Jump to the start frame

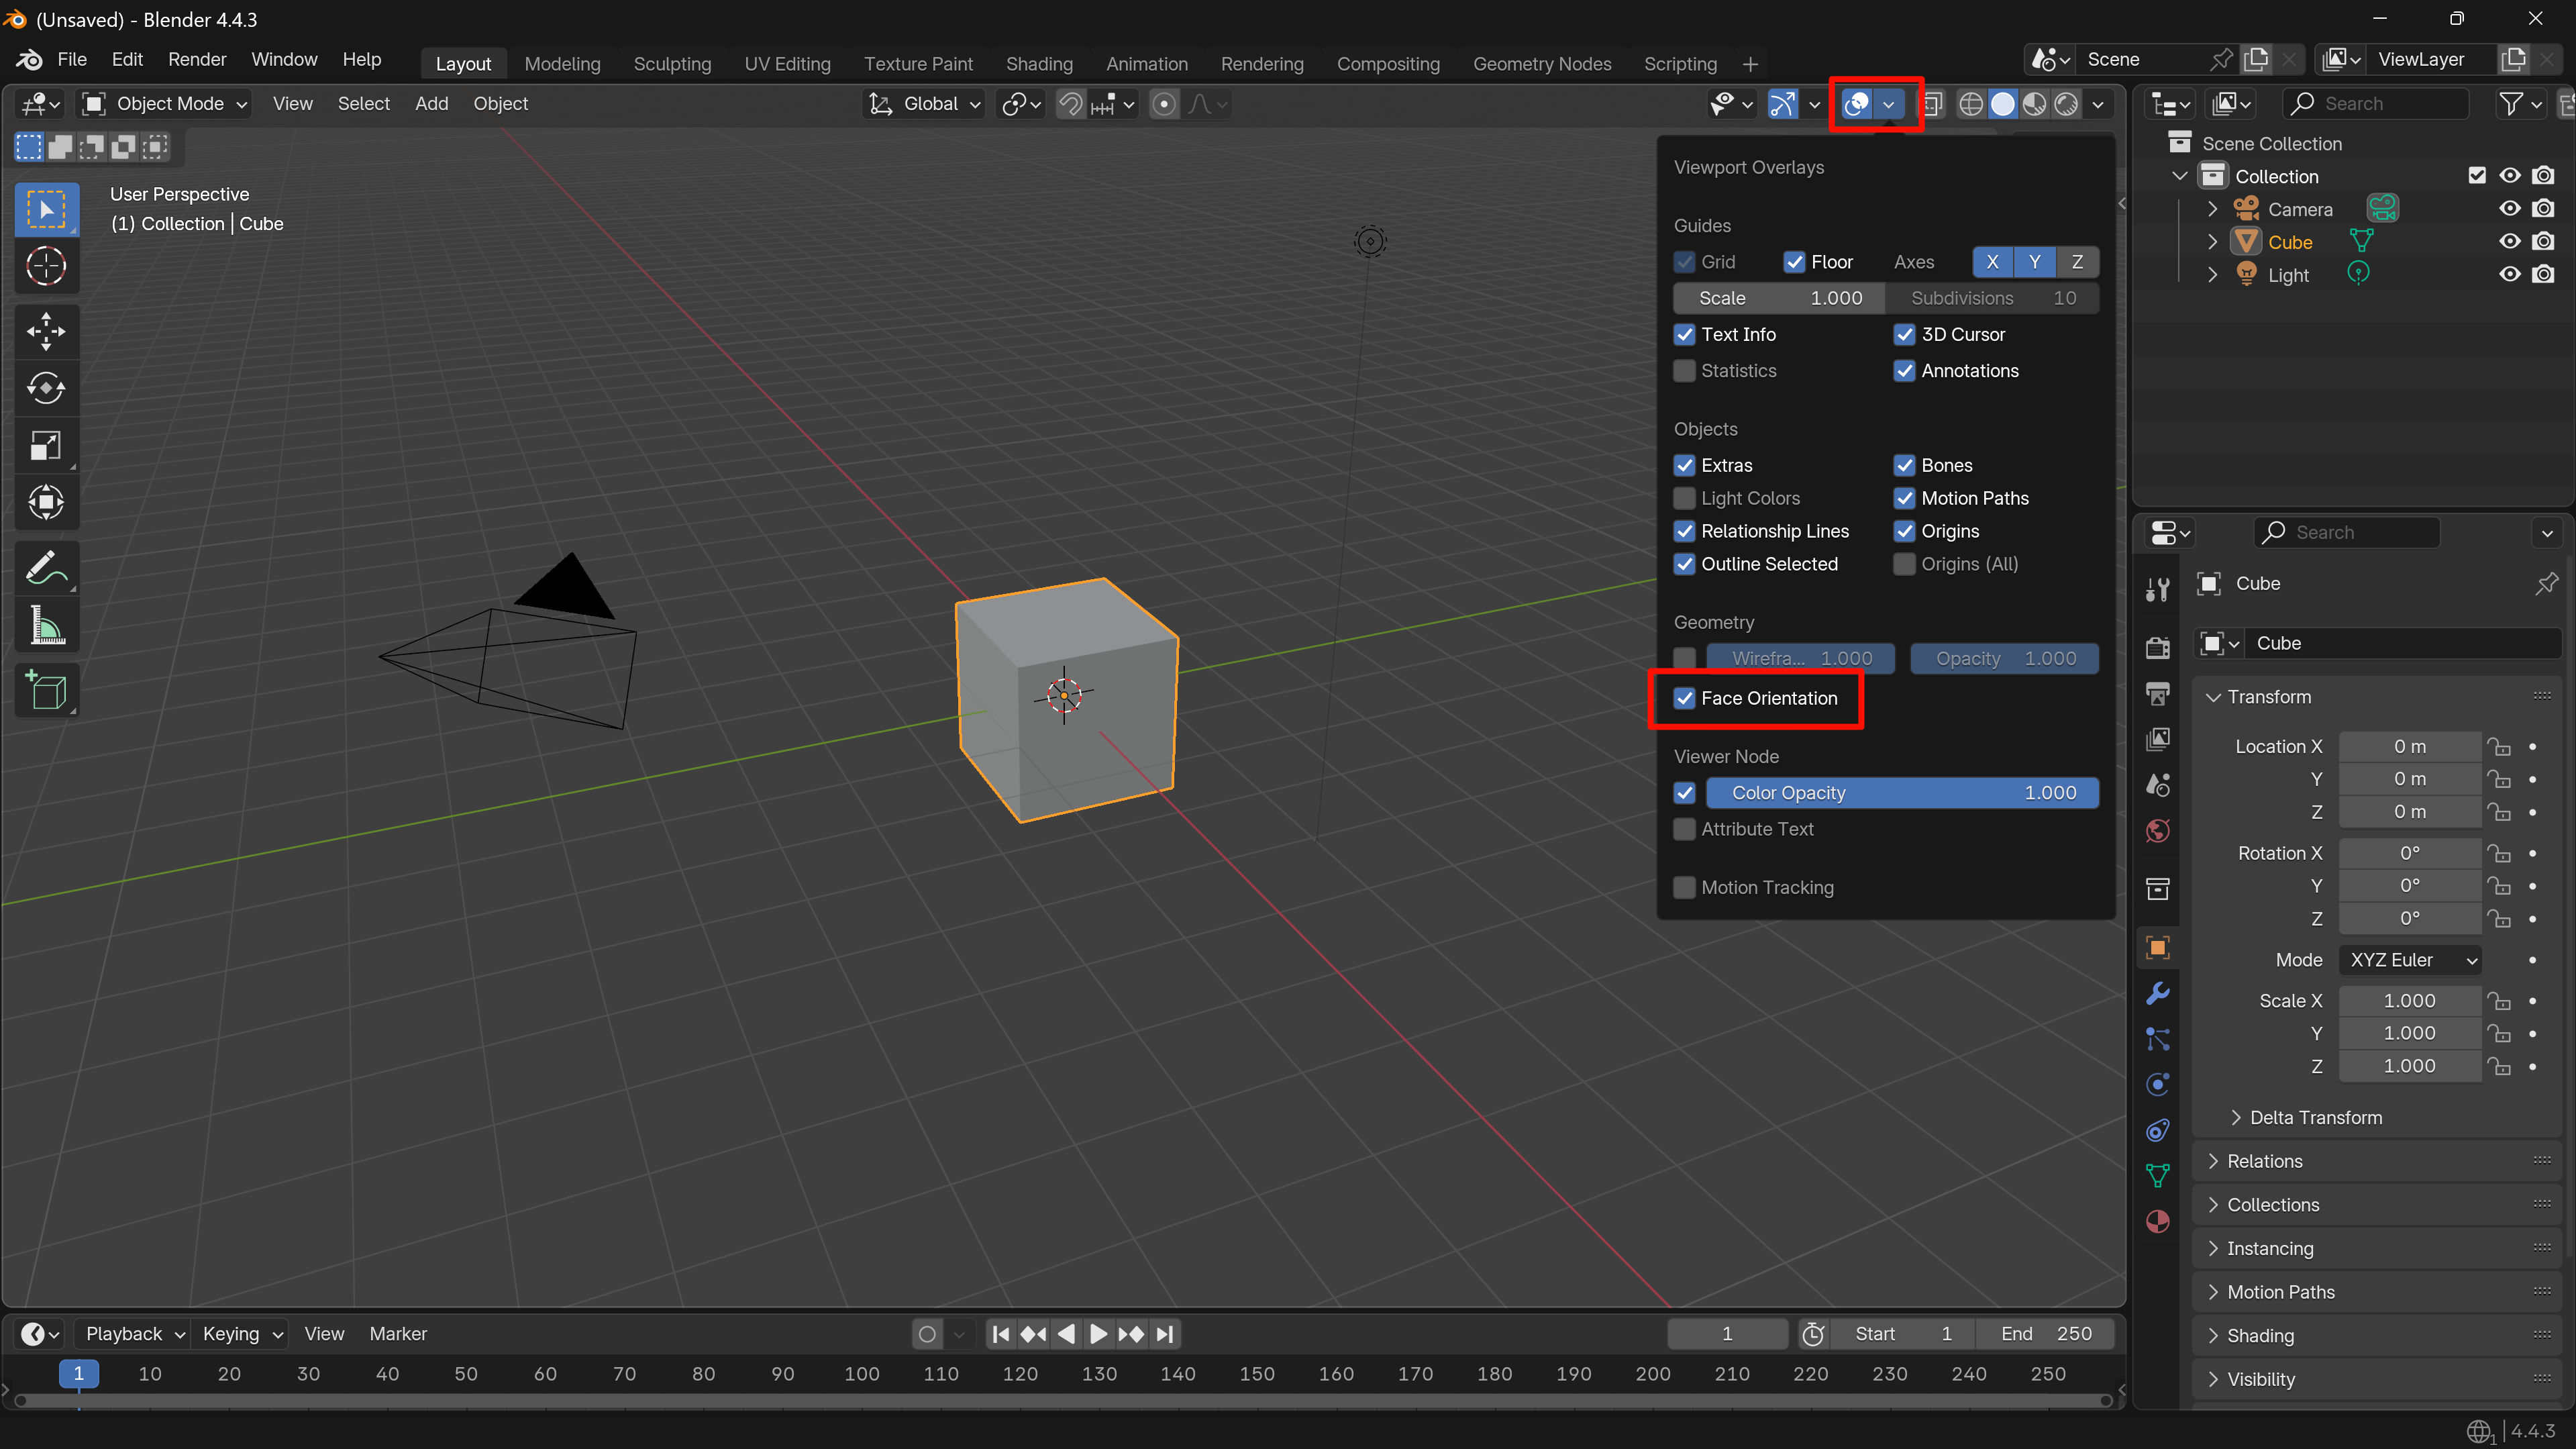pyautogui.click(x=1001, y=1334)
